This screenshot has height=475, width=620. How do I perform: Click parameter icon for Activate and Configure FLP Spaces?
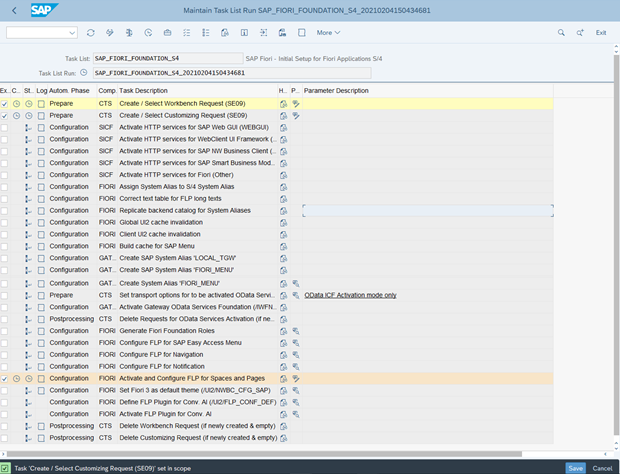(296, 378)
